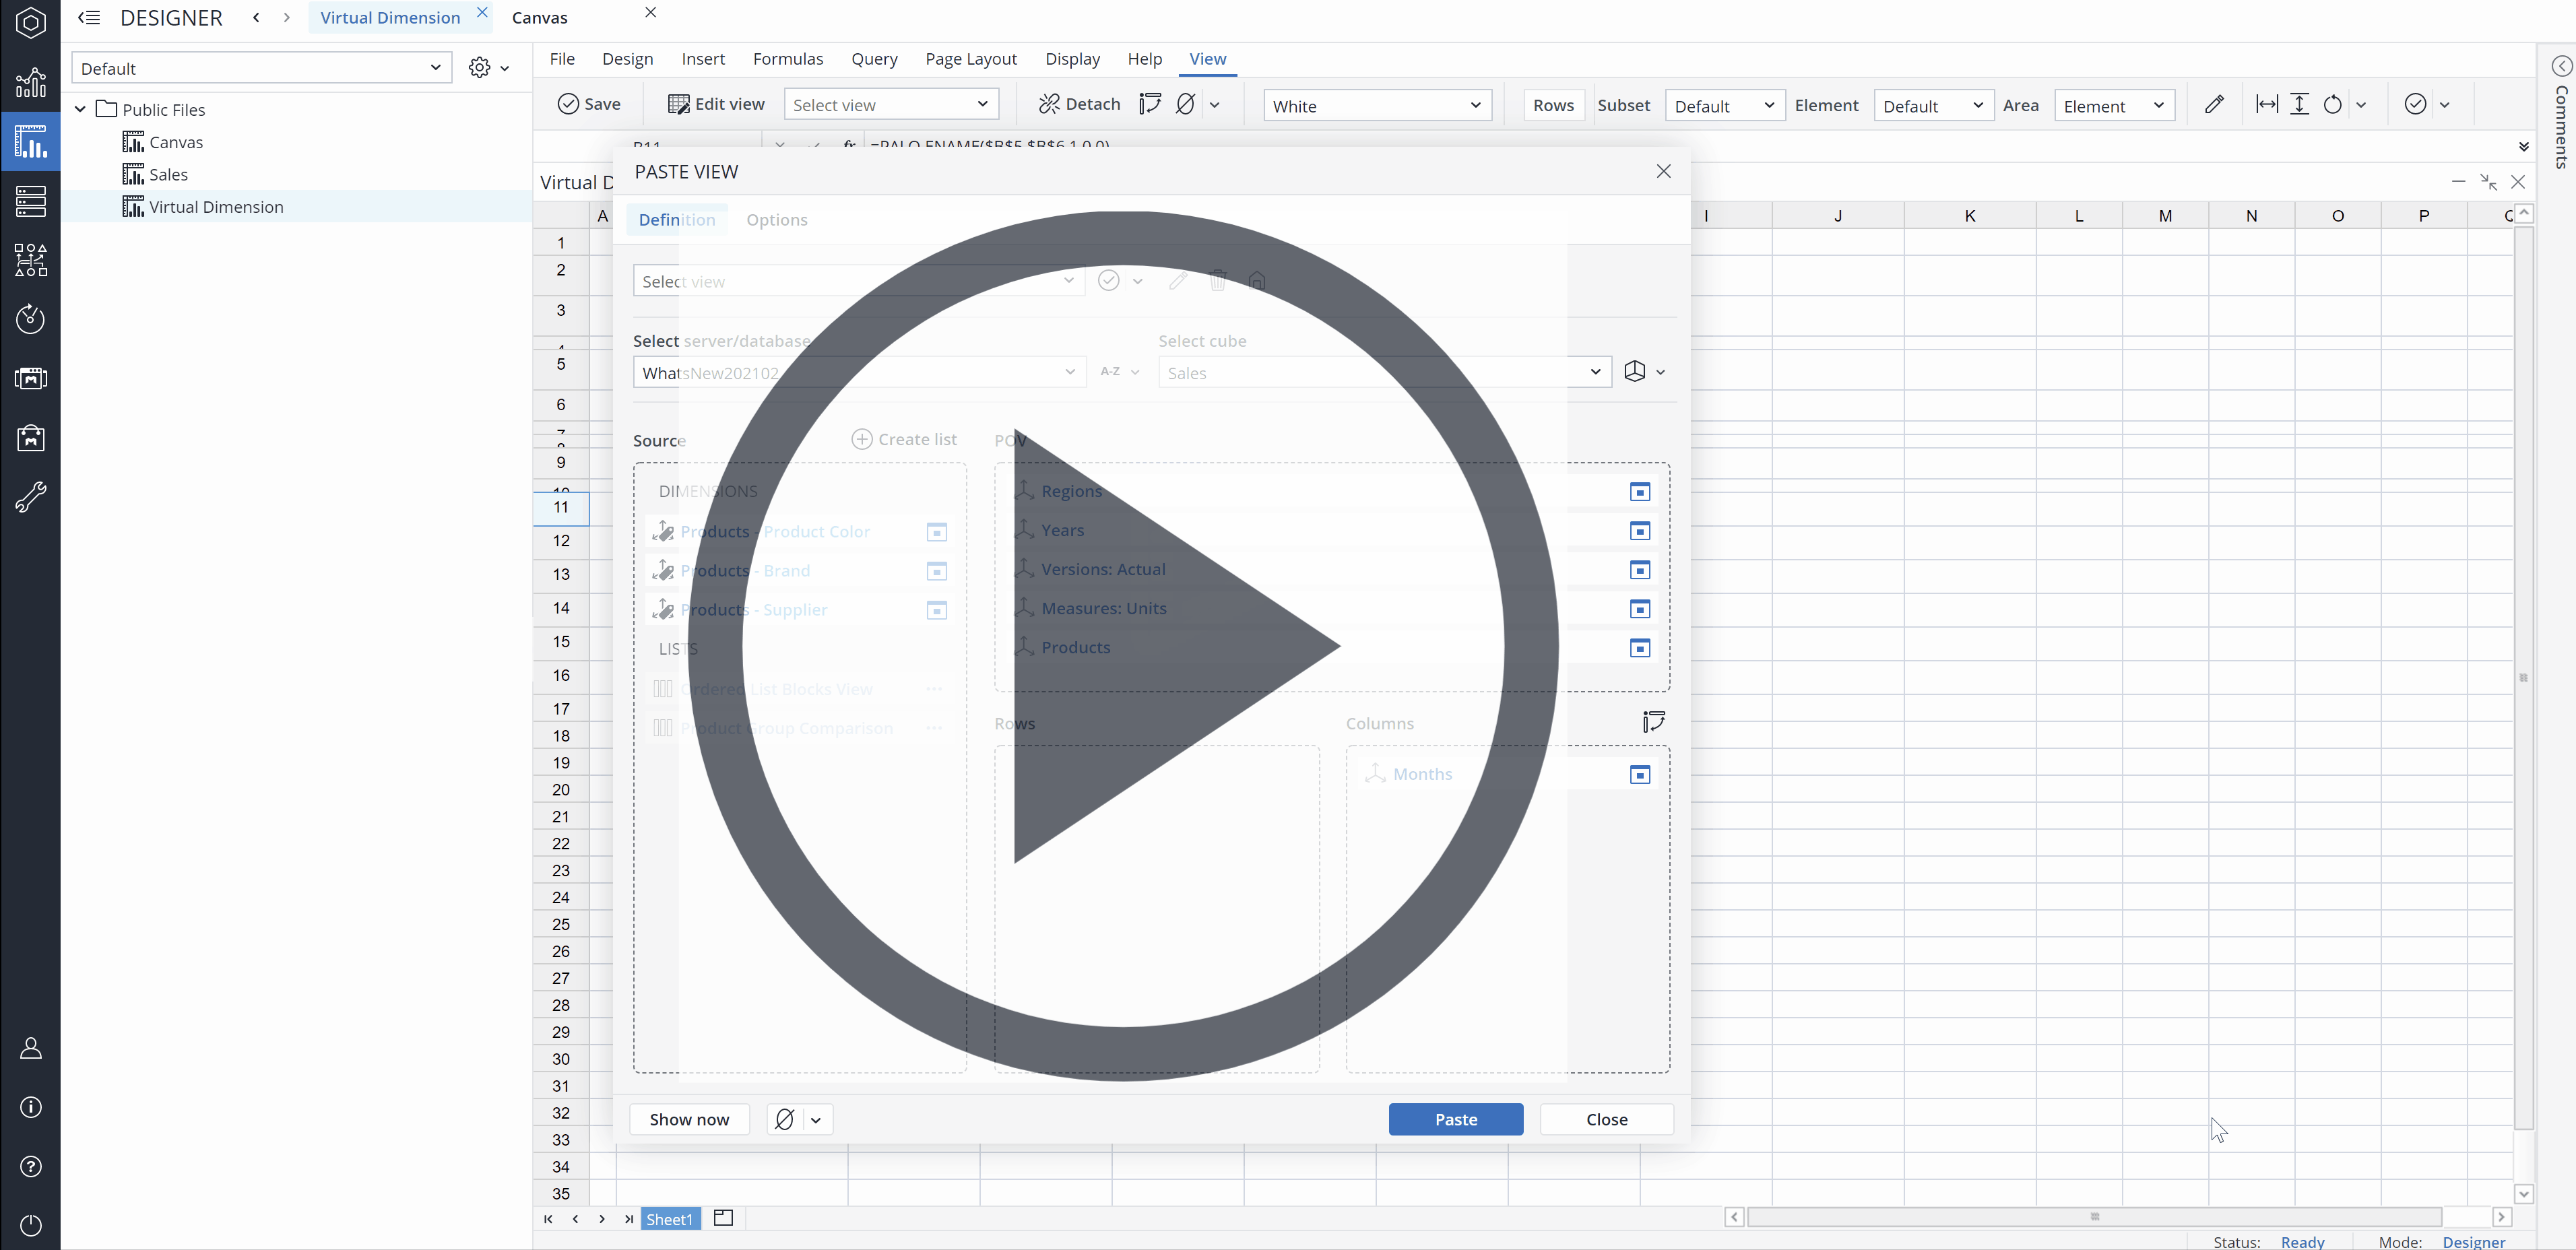Open the user account icon in sidebar
Screen dimensions: 2576x1250
coord(30,1048)
